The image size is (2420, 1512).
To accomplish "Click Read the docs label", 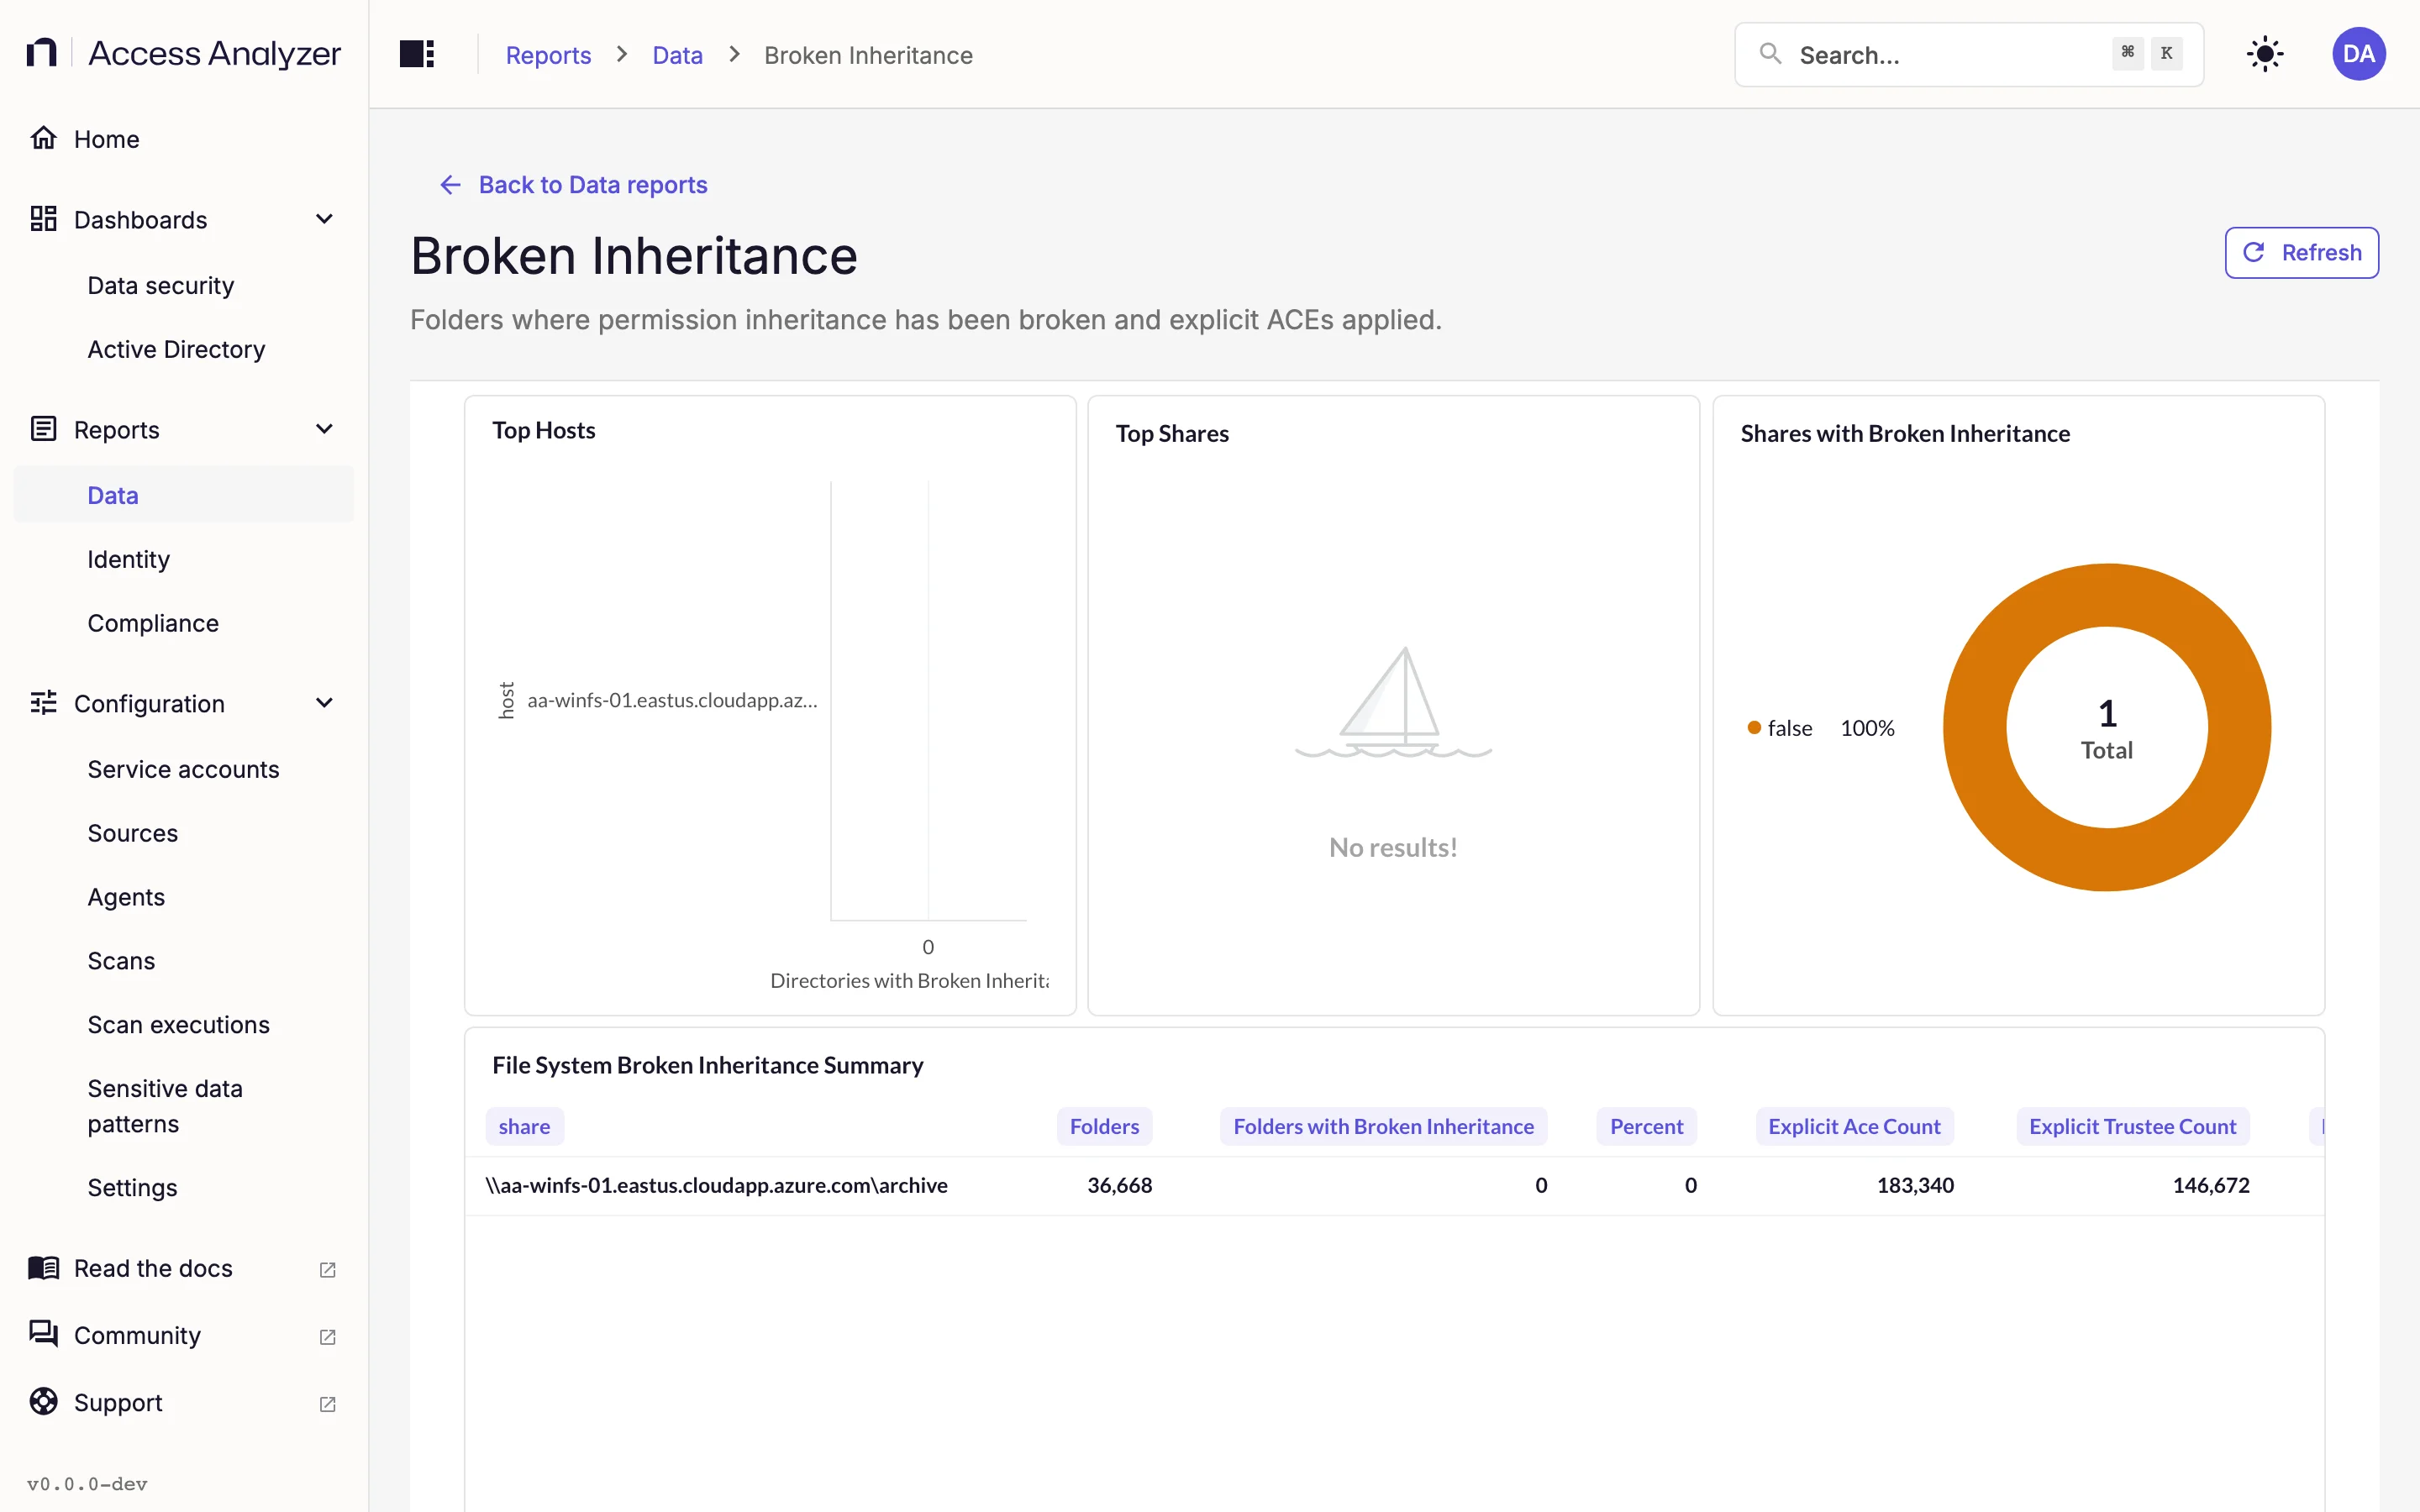I will pos(153,1268).
